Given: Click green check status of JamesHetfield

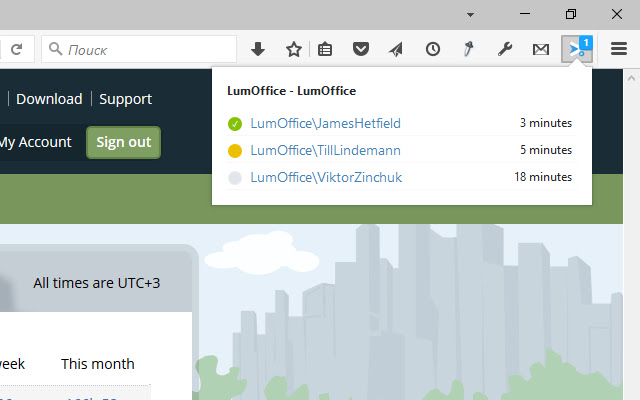Looking at the screenshot, I should 235,124.
